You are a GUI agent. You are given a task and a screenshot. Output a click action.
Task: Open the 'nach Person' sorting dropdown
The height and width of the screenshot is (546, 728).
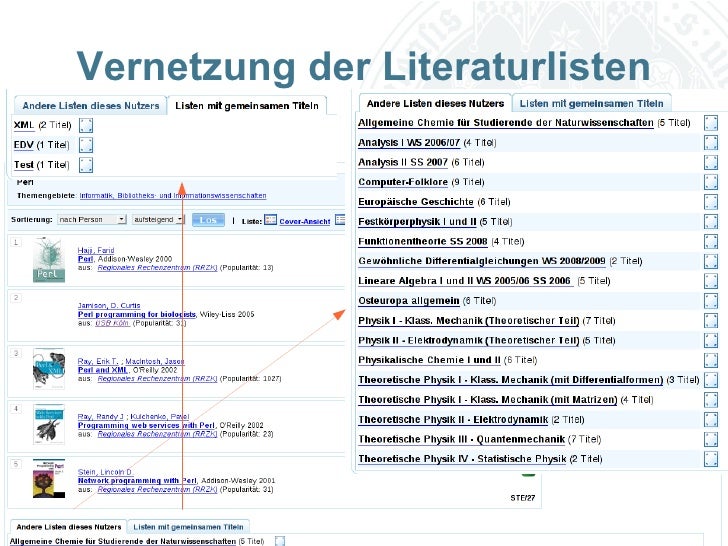pos(91,220)
